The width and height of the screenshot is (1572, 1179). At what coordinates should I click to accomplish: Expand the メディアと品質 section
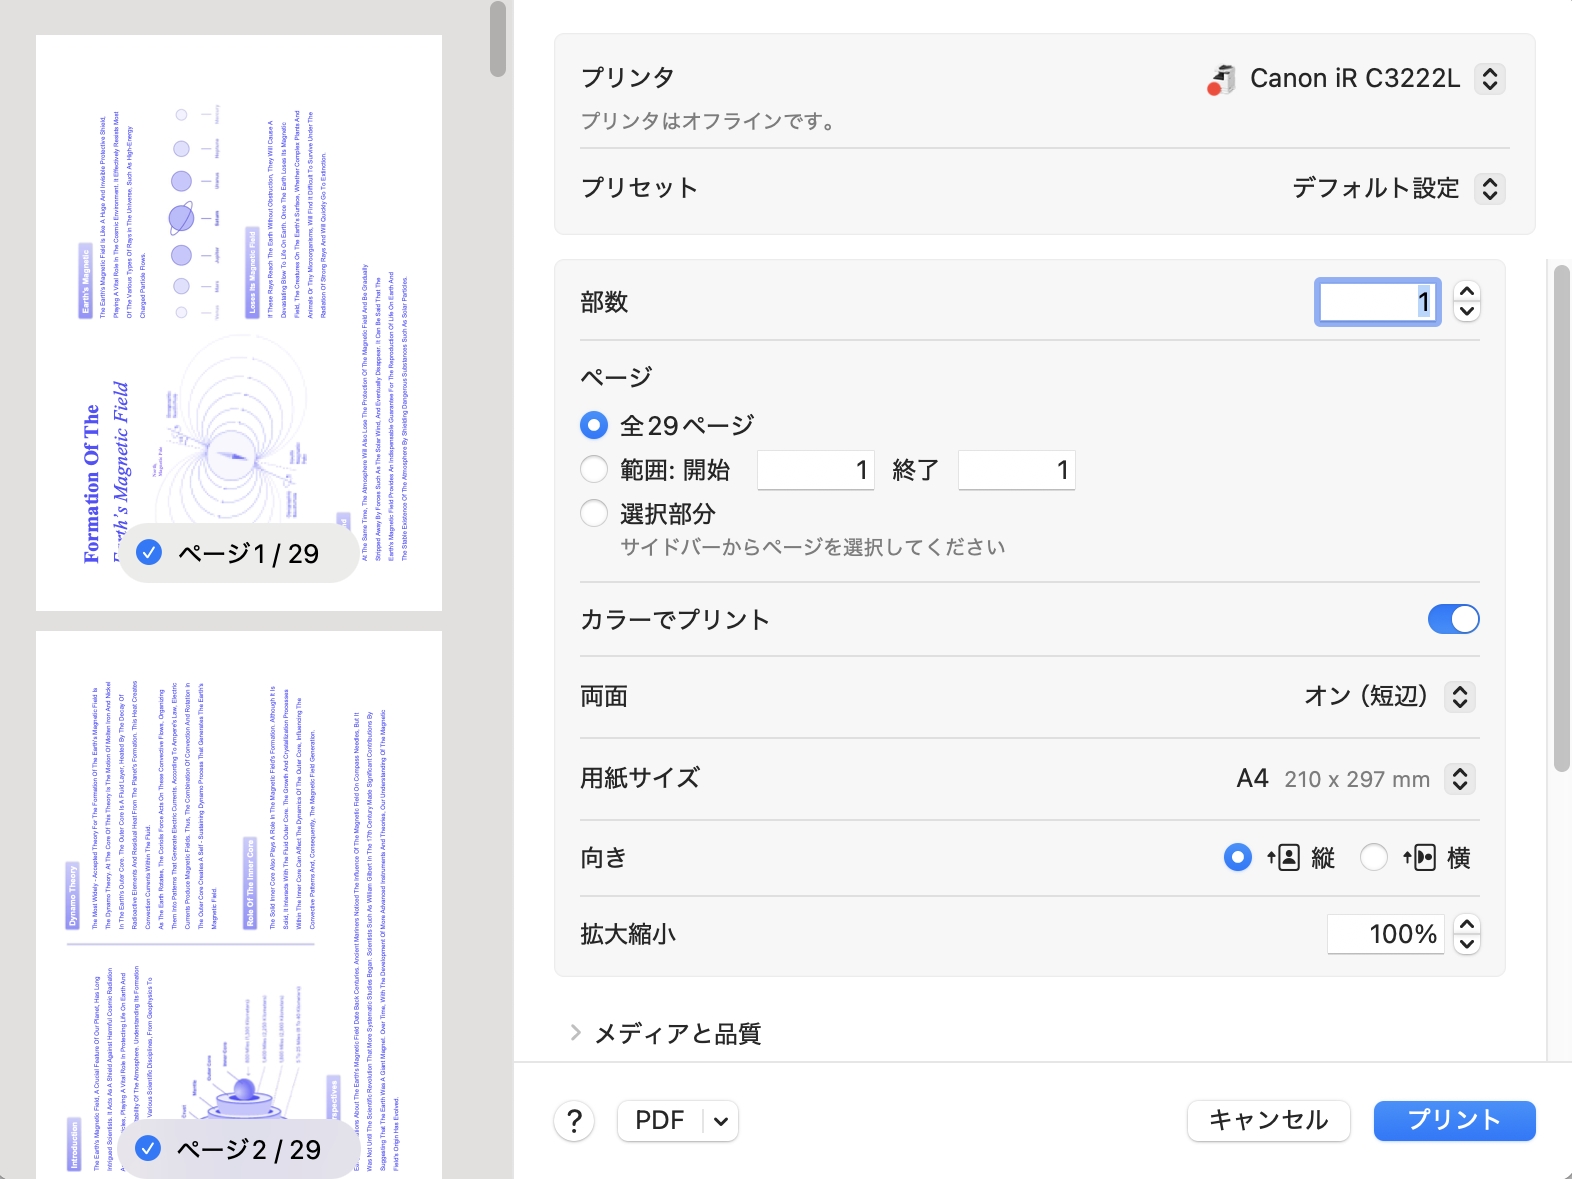click(575, 1033)
